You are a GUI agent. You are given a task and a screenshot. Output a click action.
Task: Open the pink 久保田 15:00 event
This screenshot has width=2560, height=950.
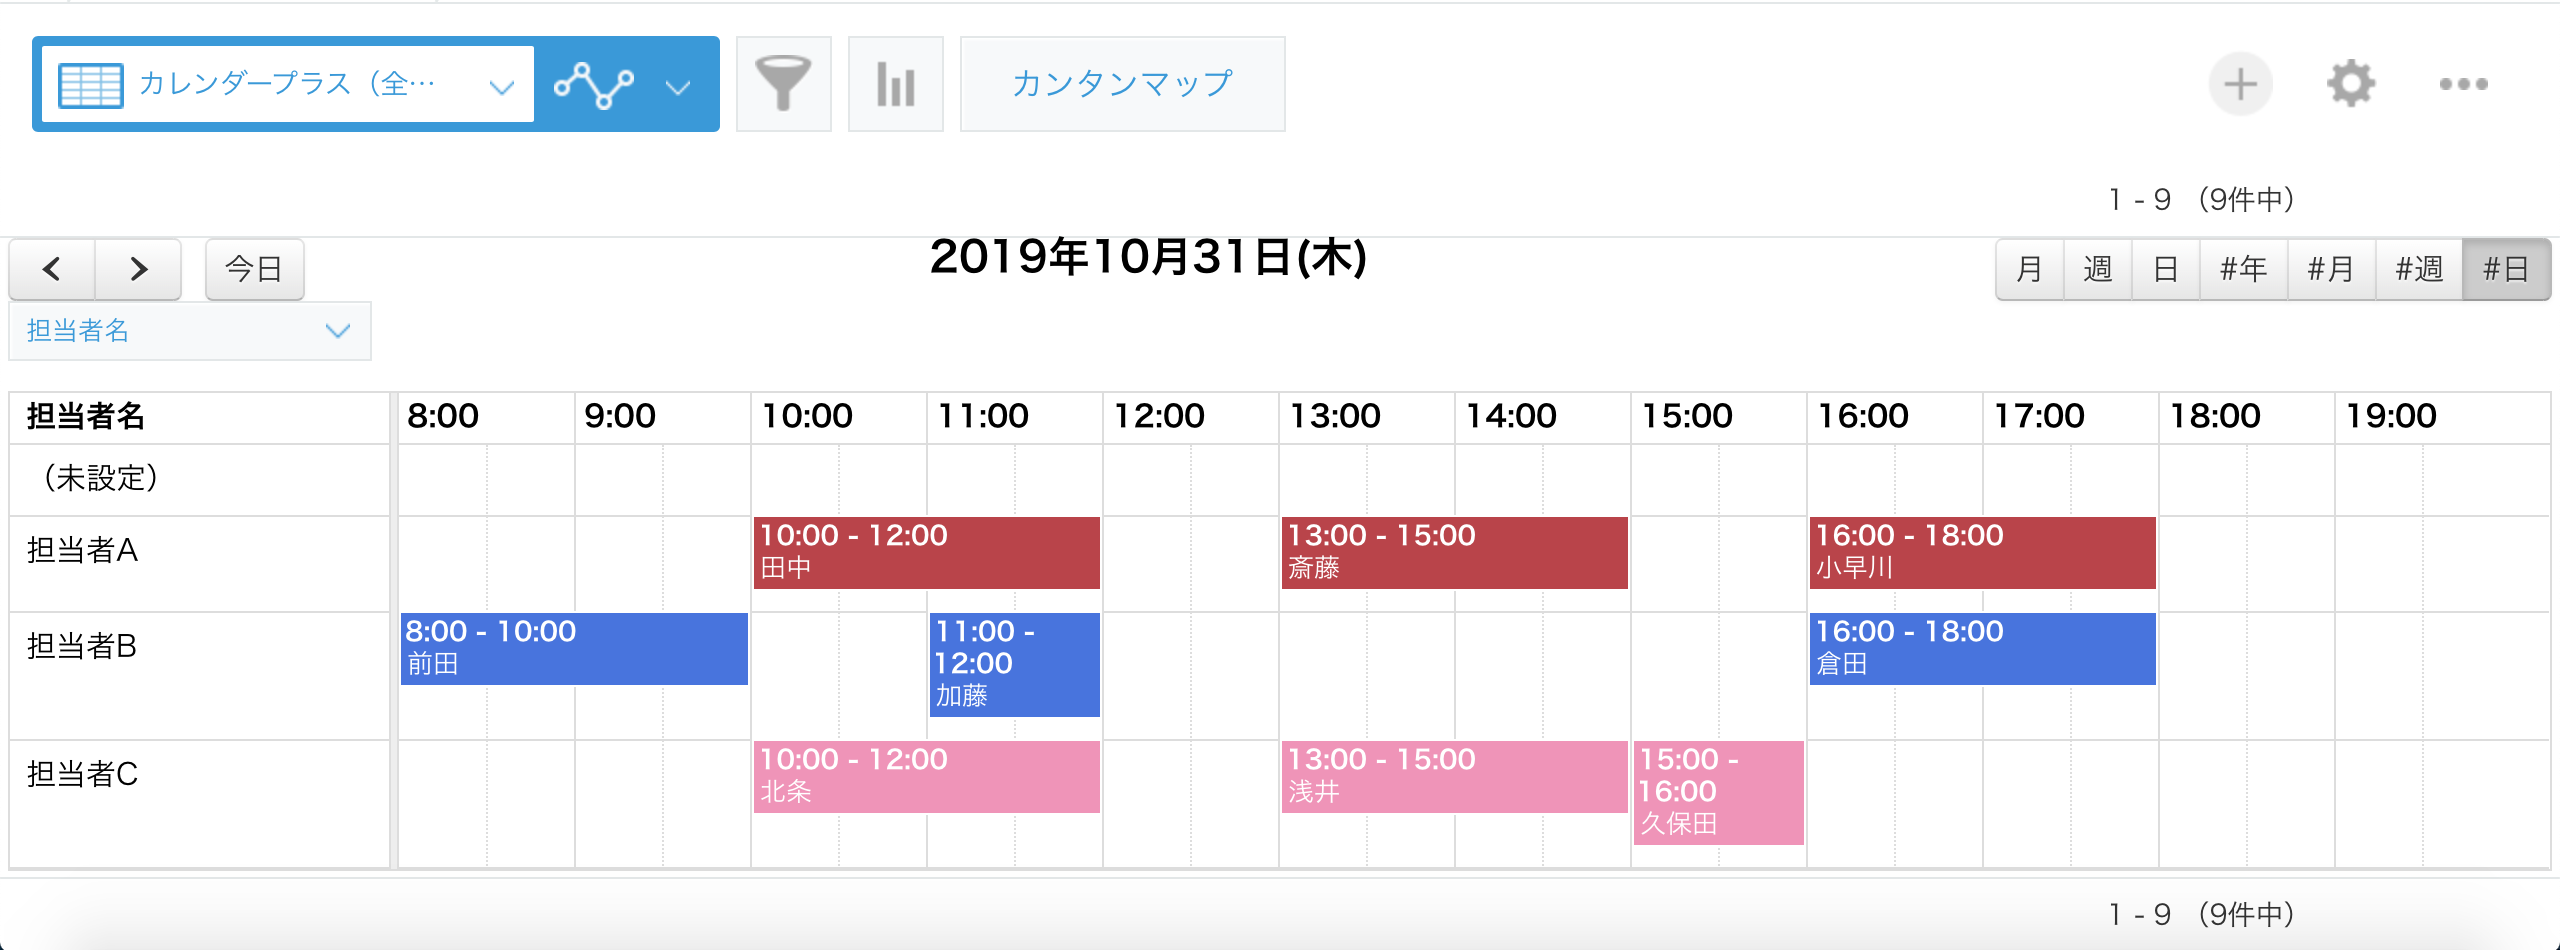(x=1719, y=792)
